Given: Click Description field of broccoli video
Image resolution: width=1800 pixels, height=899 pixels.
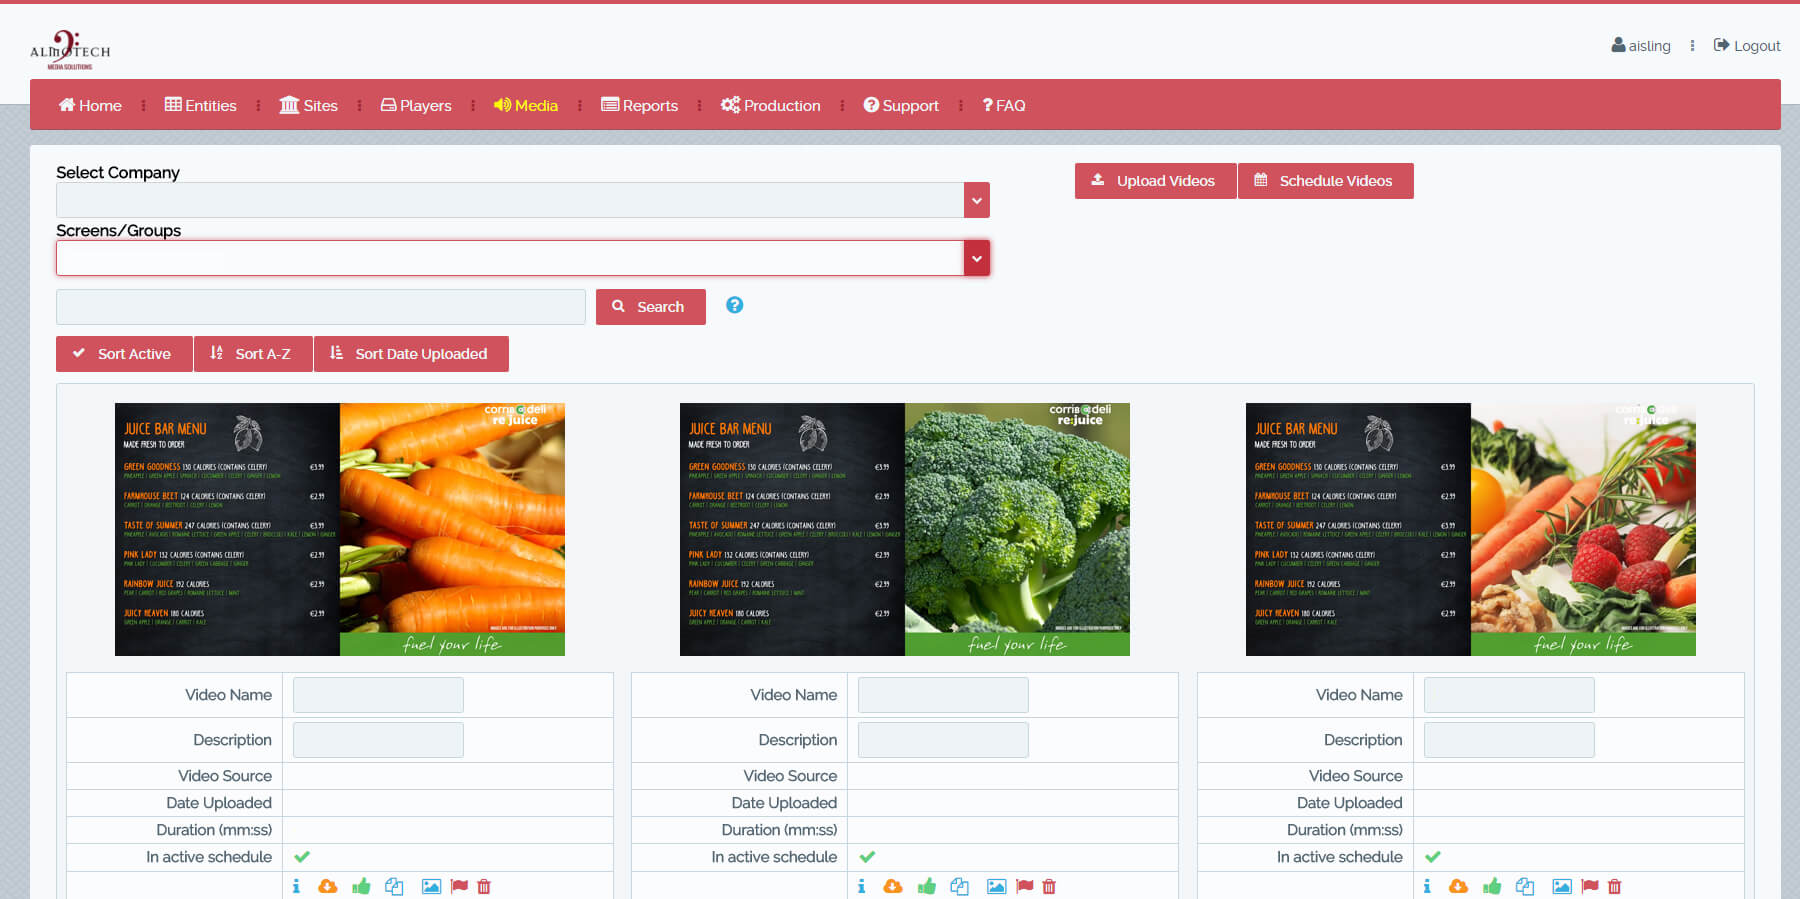Looking at the screenshot, I should tap(943, 740).
